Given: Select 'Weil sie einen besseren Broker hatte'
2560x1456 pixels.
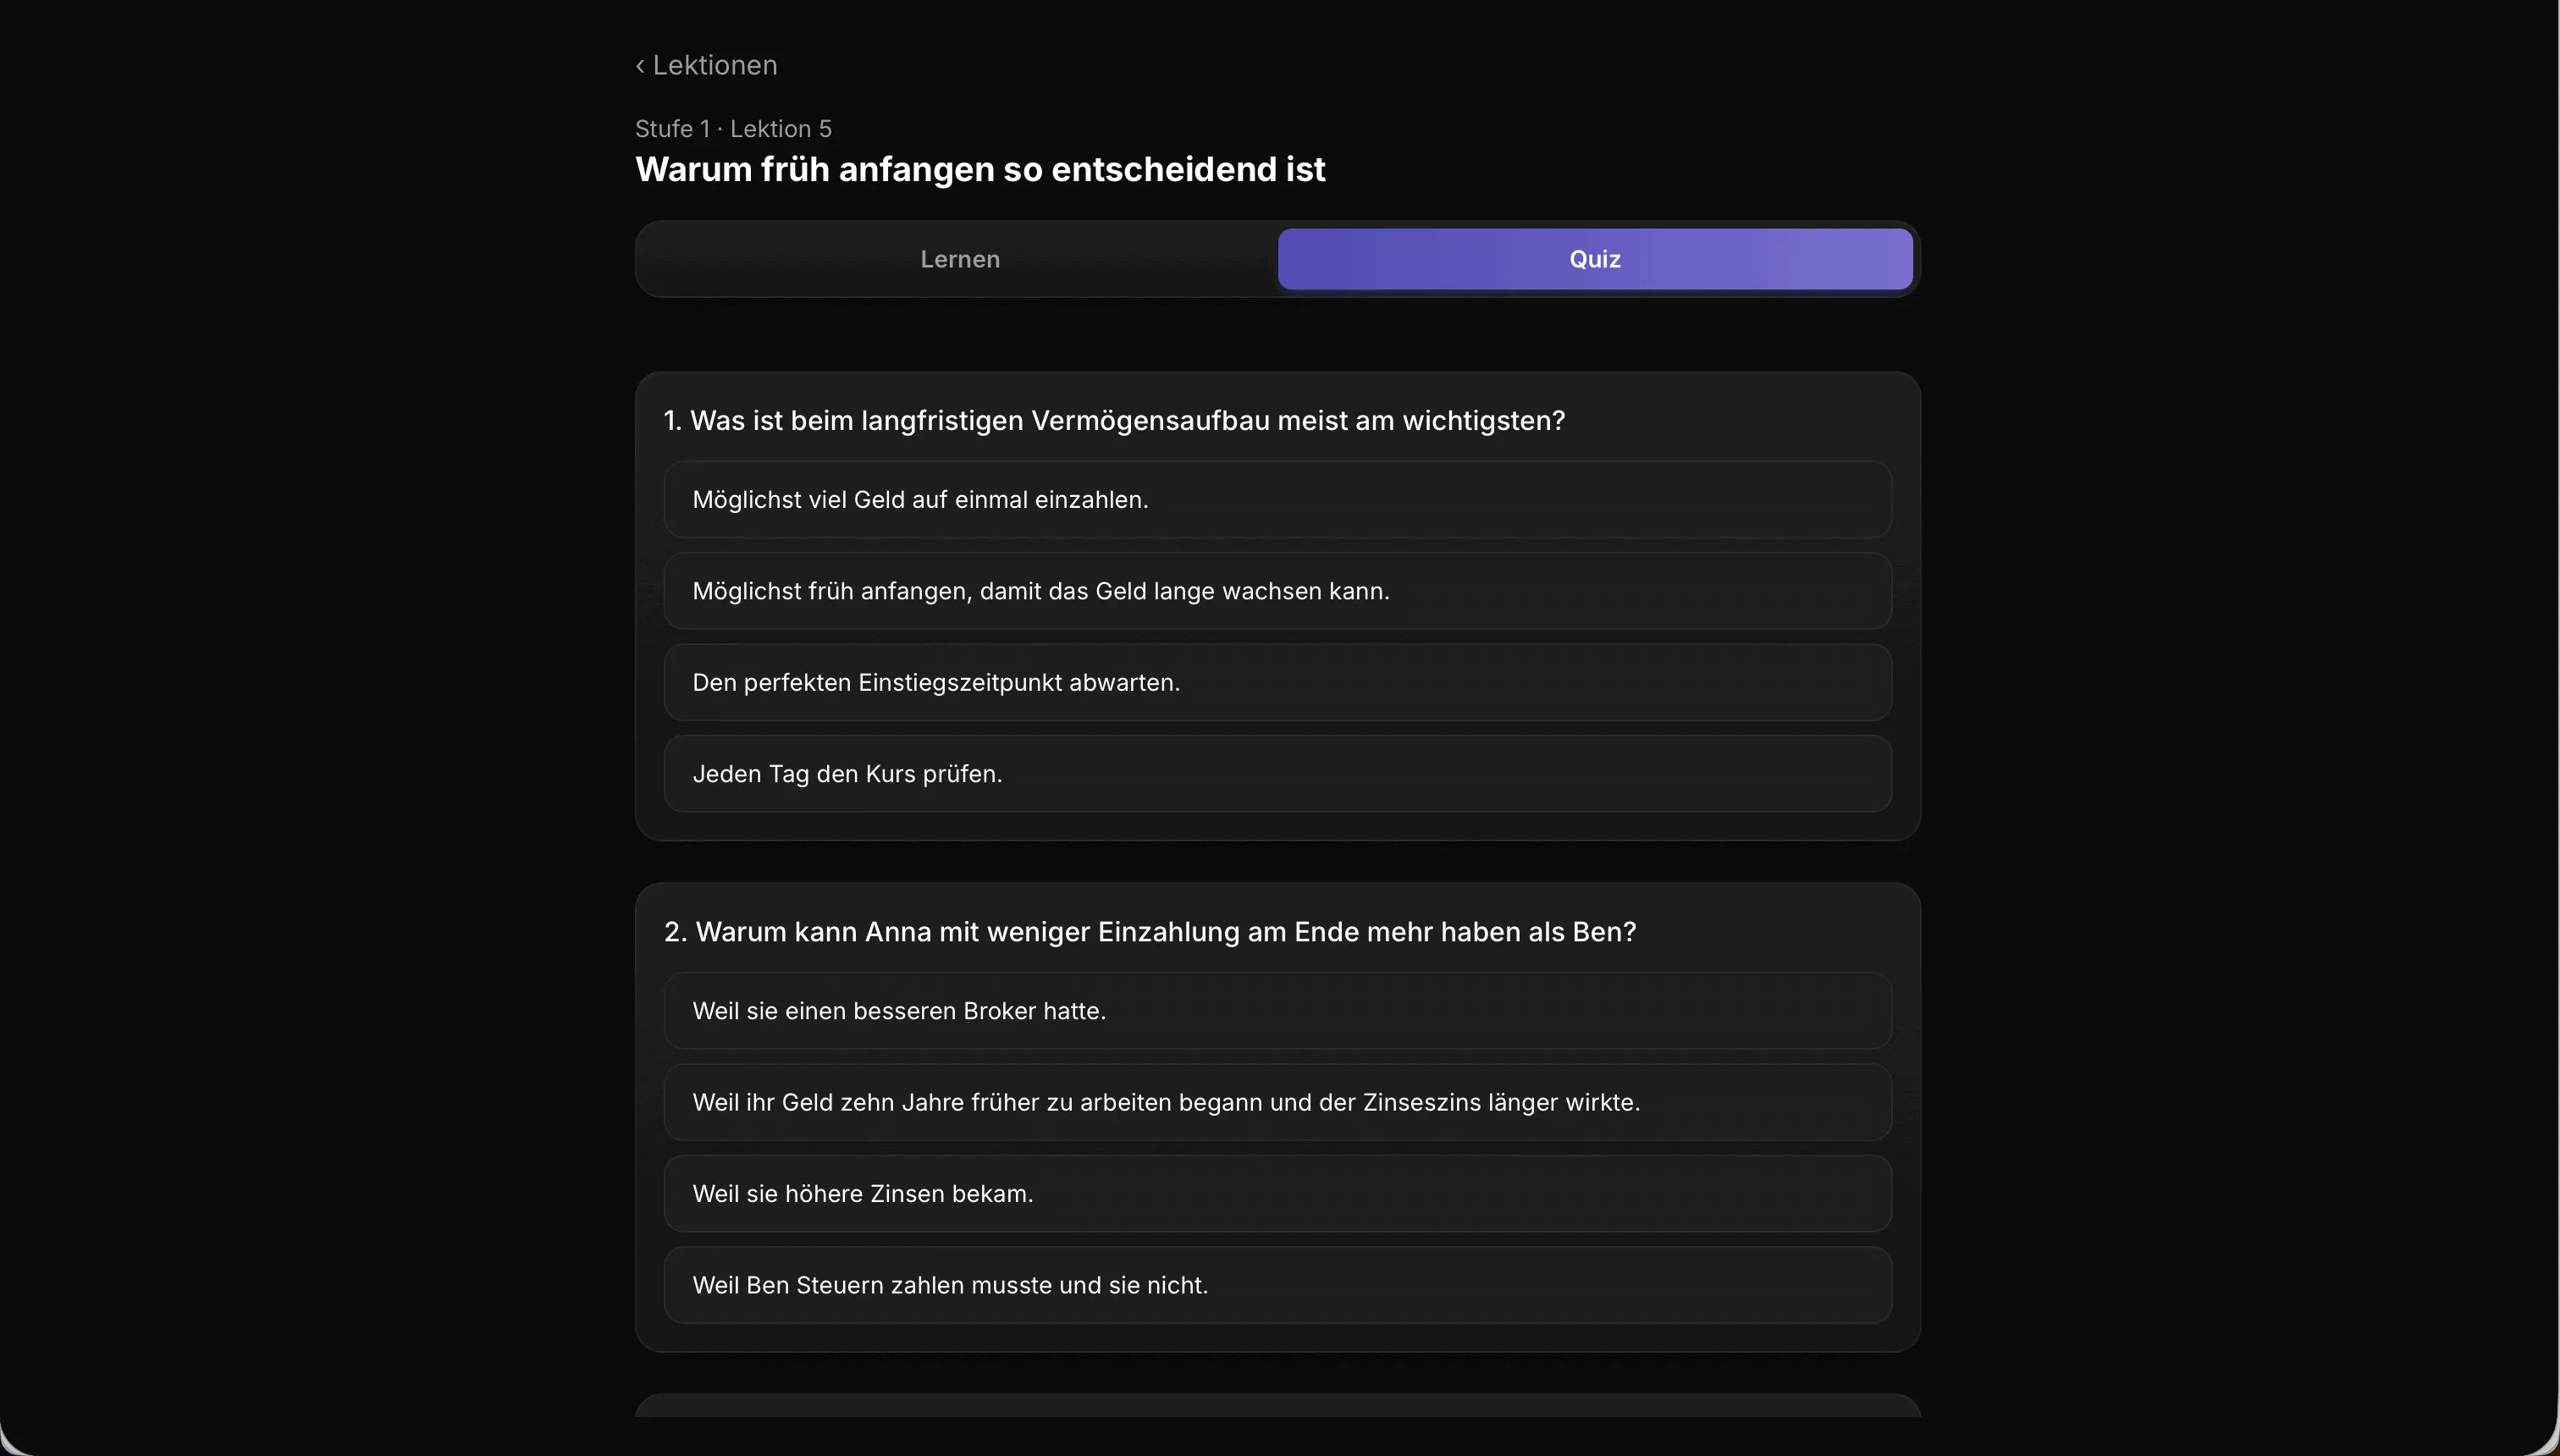Looking at the screenshot, I should pyautogui.click(x=1278, y=1011).
